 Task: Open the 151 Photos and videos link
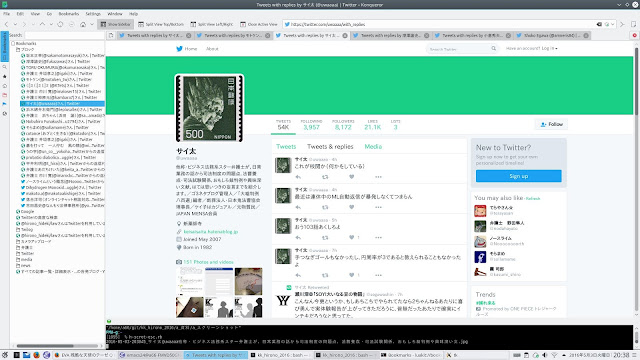tap(208, 262)
